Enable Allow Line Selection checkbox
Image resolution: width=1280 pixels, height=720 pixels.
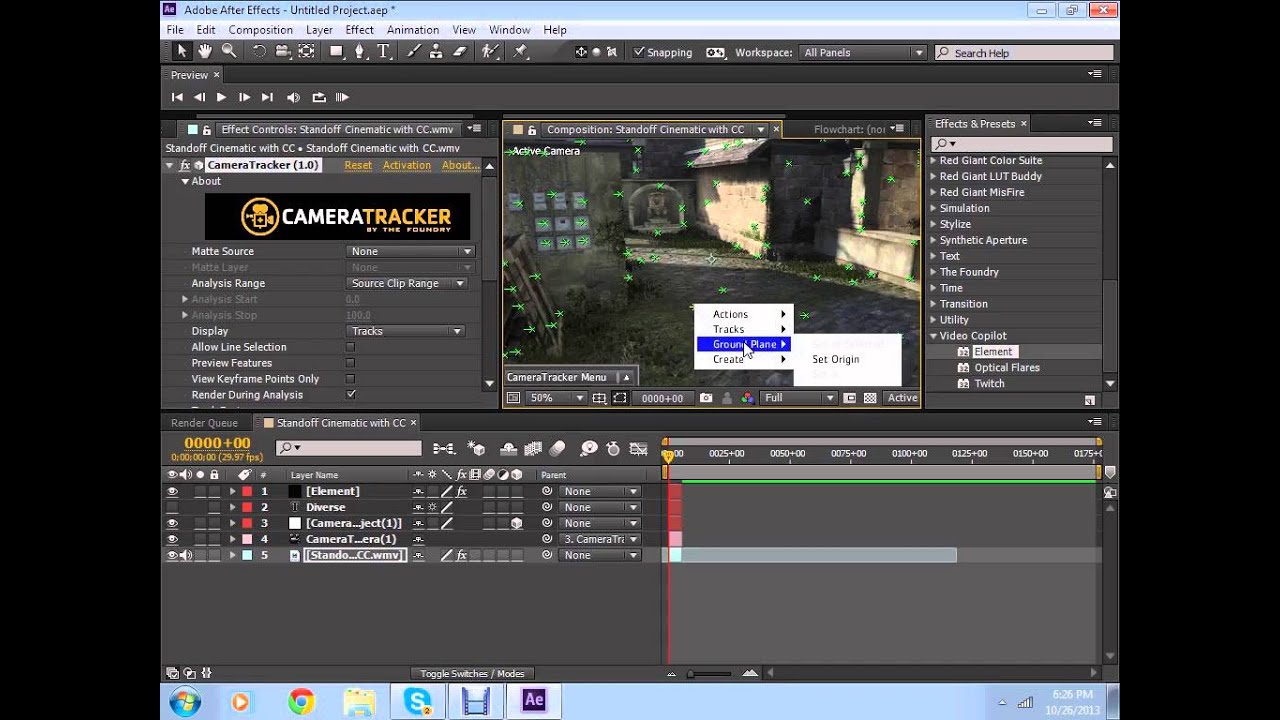click(350, 347)
